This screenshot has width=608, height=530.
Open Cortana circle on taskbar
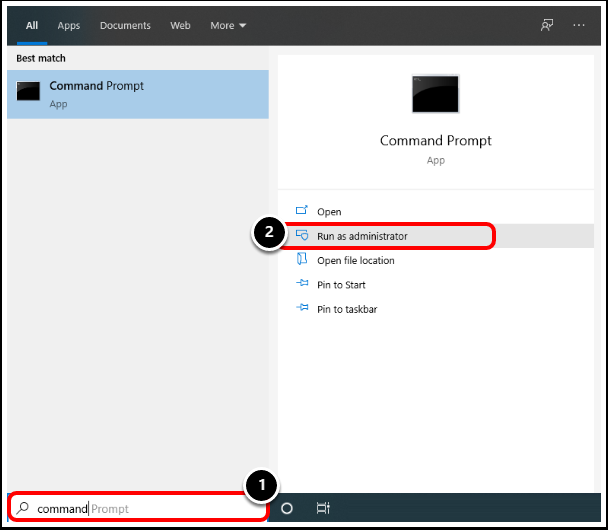(x=287, y=508)
